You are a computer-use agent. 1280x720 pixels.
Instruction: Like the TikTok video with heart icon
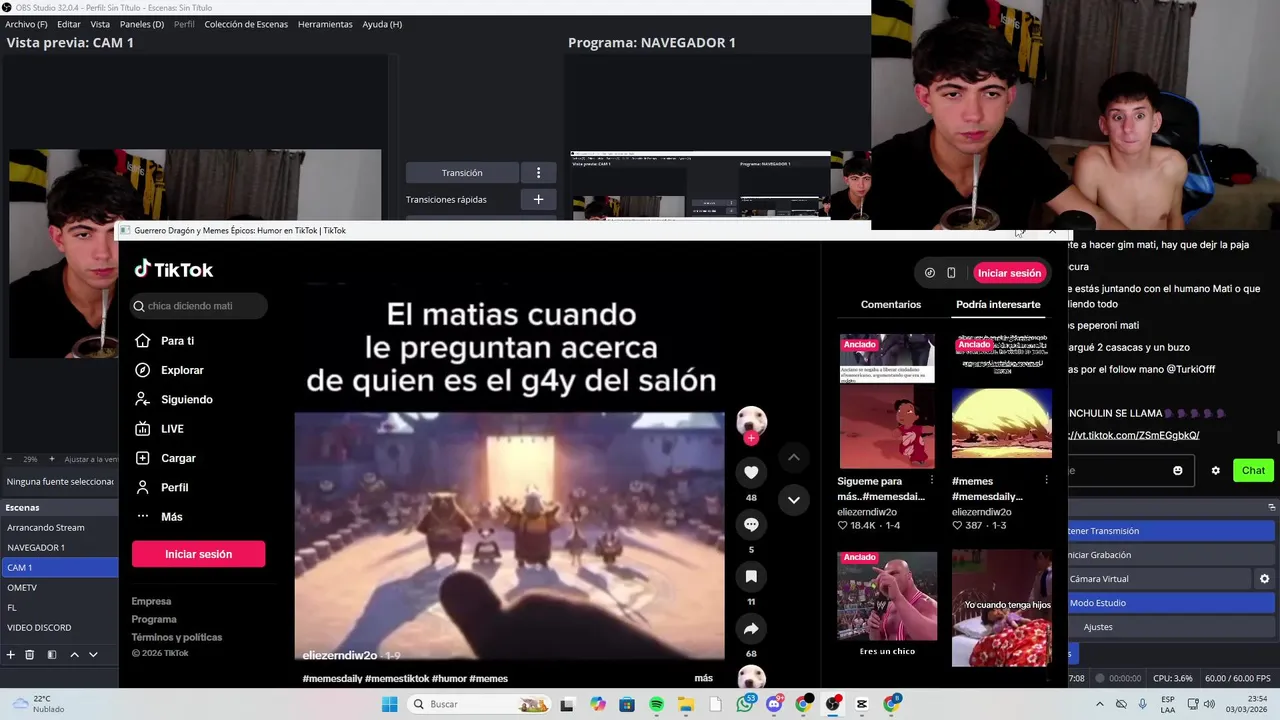tap(751, 472)
